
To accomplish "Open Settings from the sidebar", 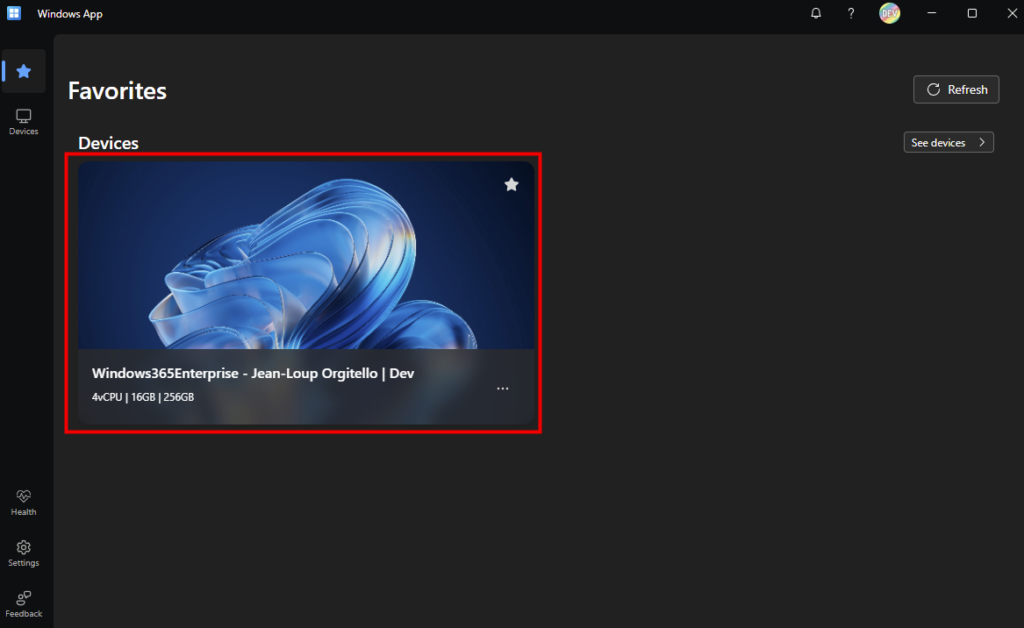I will [x=24, y=553].
